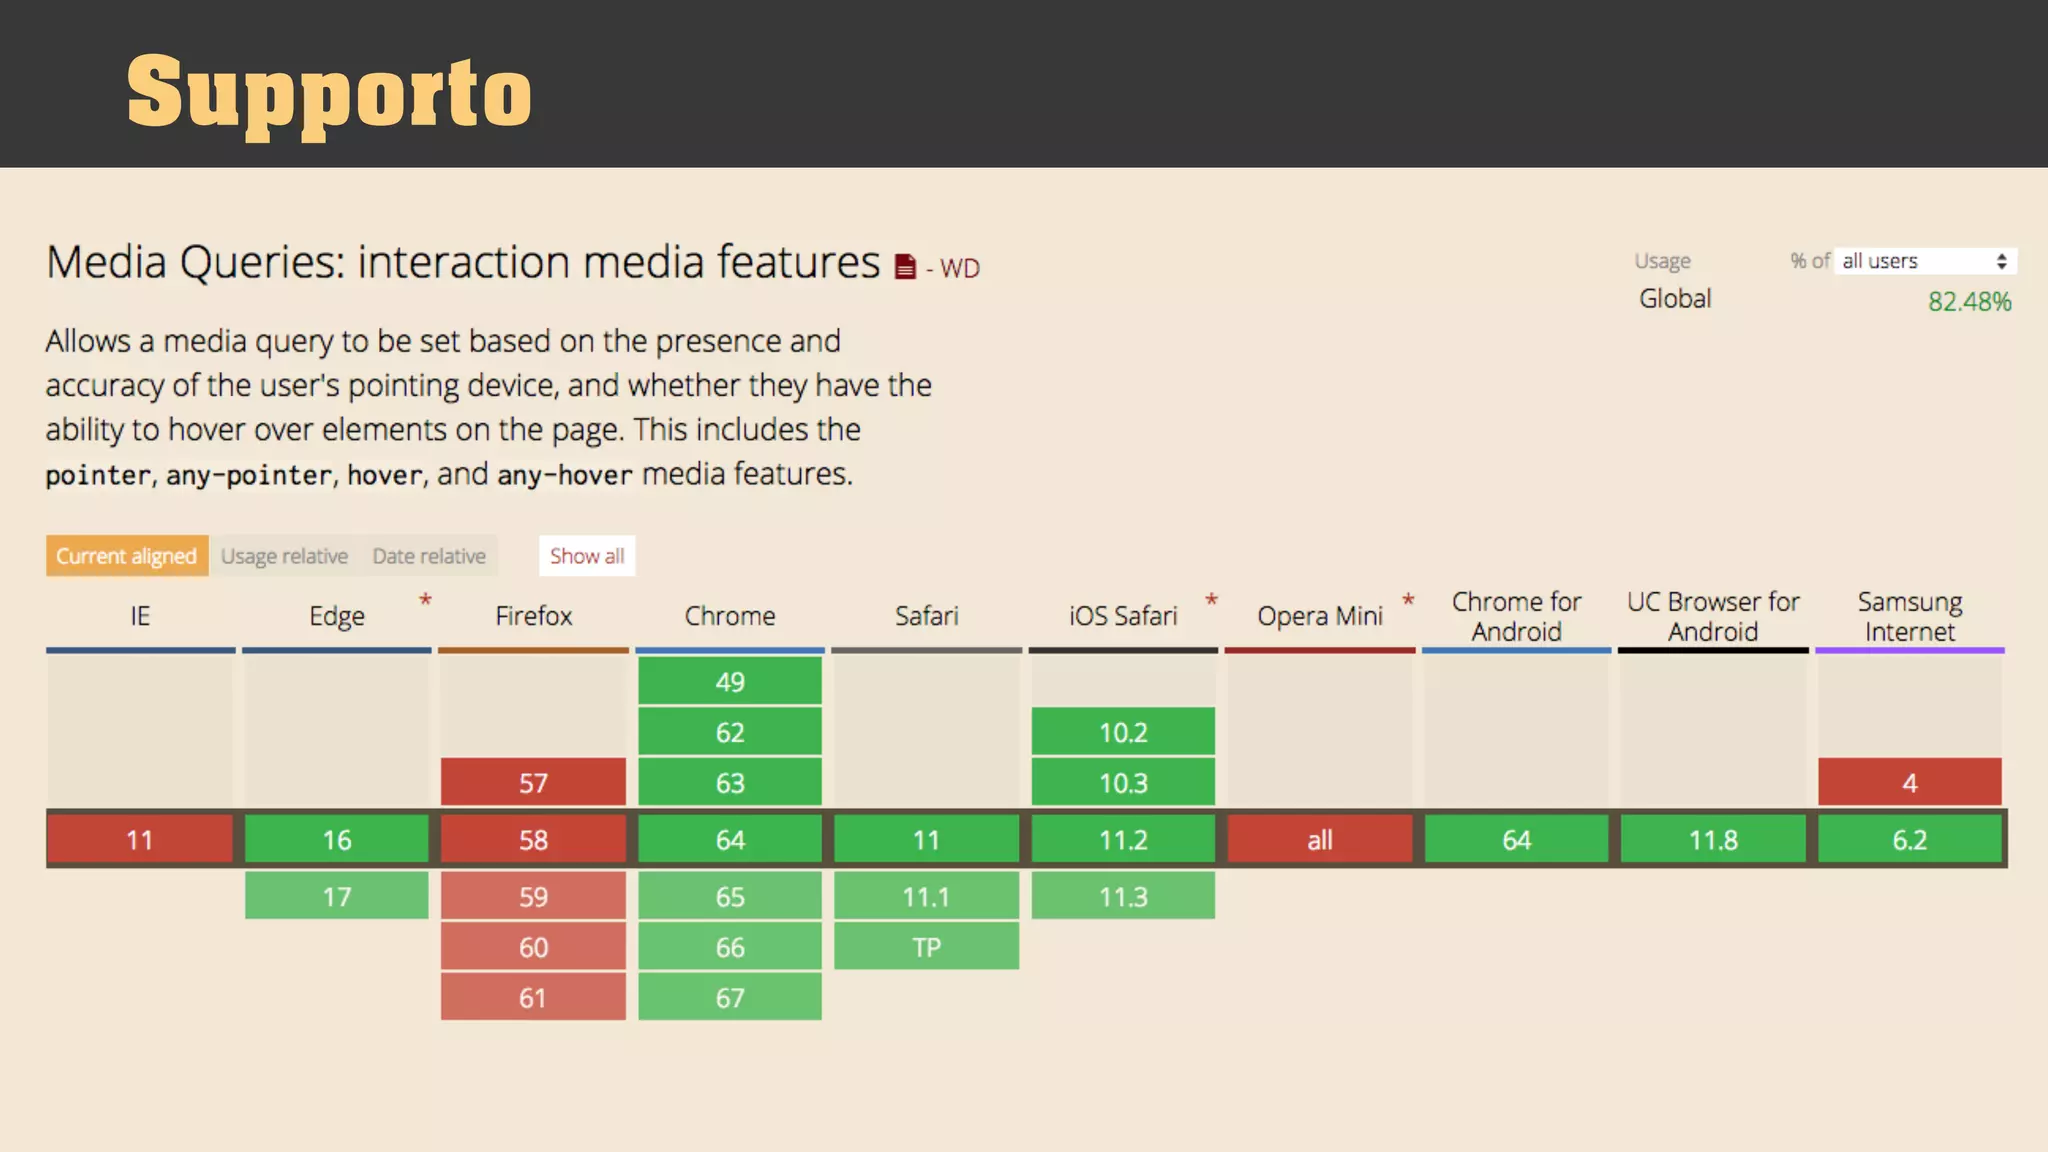
Task: Click the red IE 11 support cell
Action: pyautogui.click(x=140, y=839)
